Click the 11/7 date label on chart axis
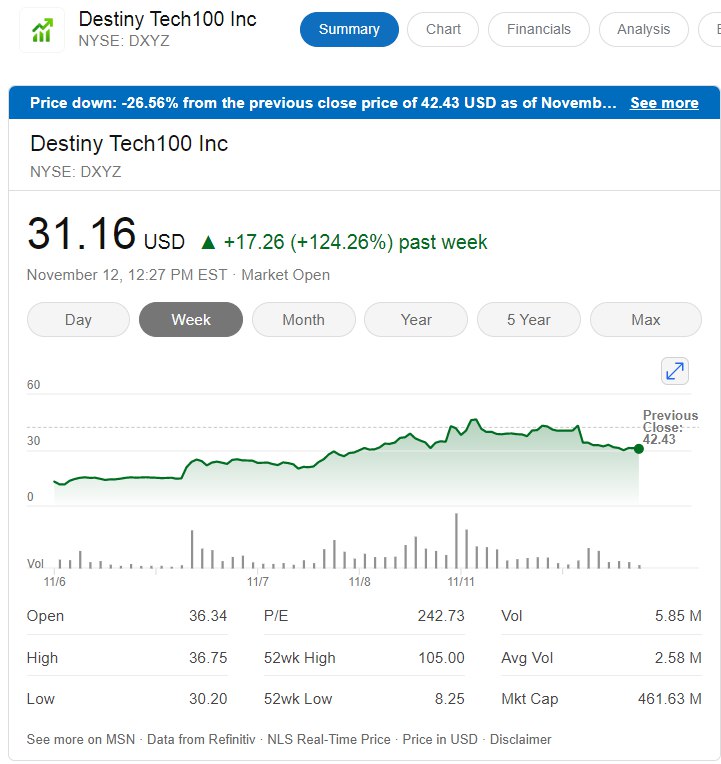721x764 pixels. pyautogui.click(x=258, y=582)
